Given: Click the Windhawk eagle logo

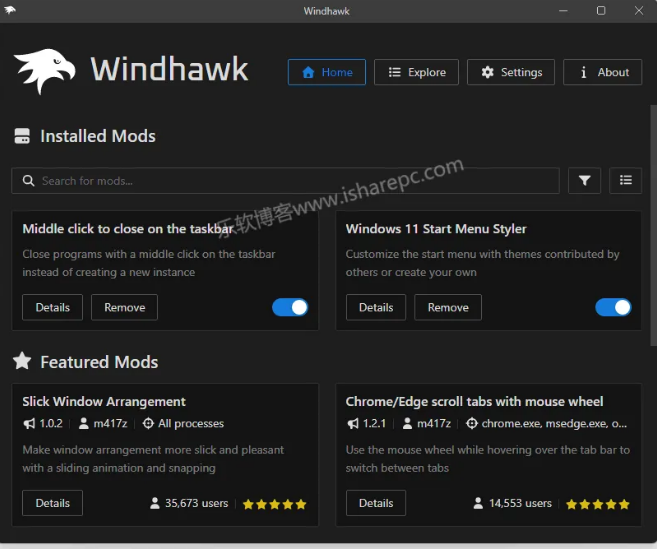Looking at the screenshot, I should (x=44, y=72).
